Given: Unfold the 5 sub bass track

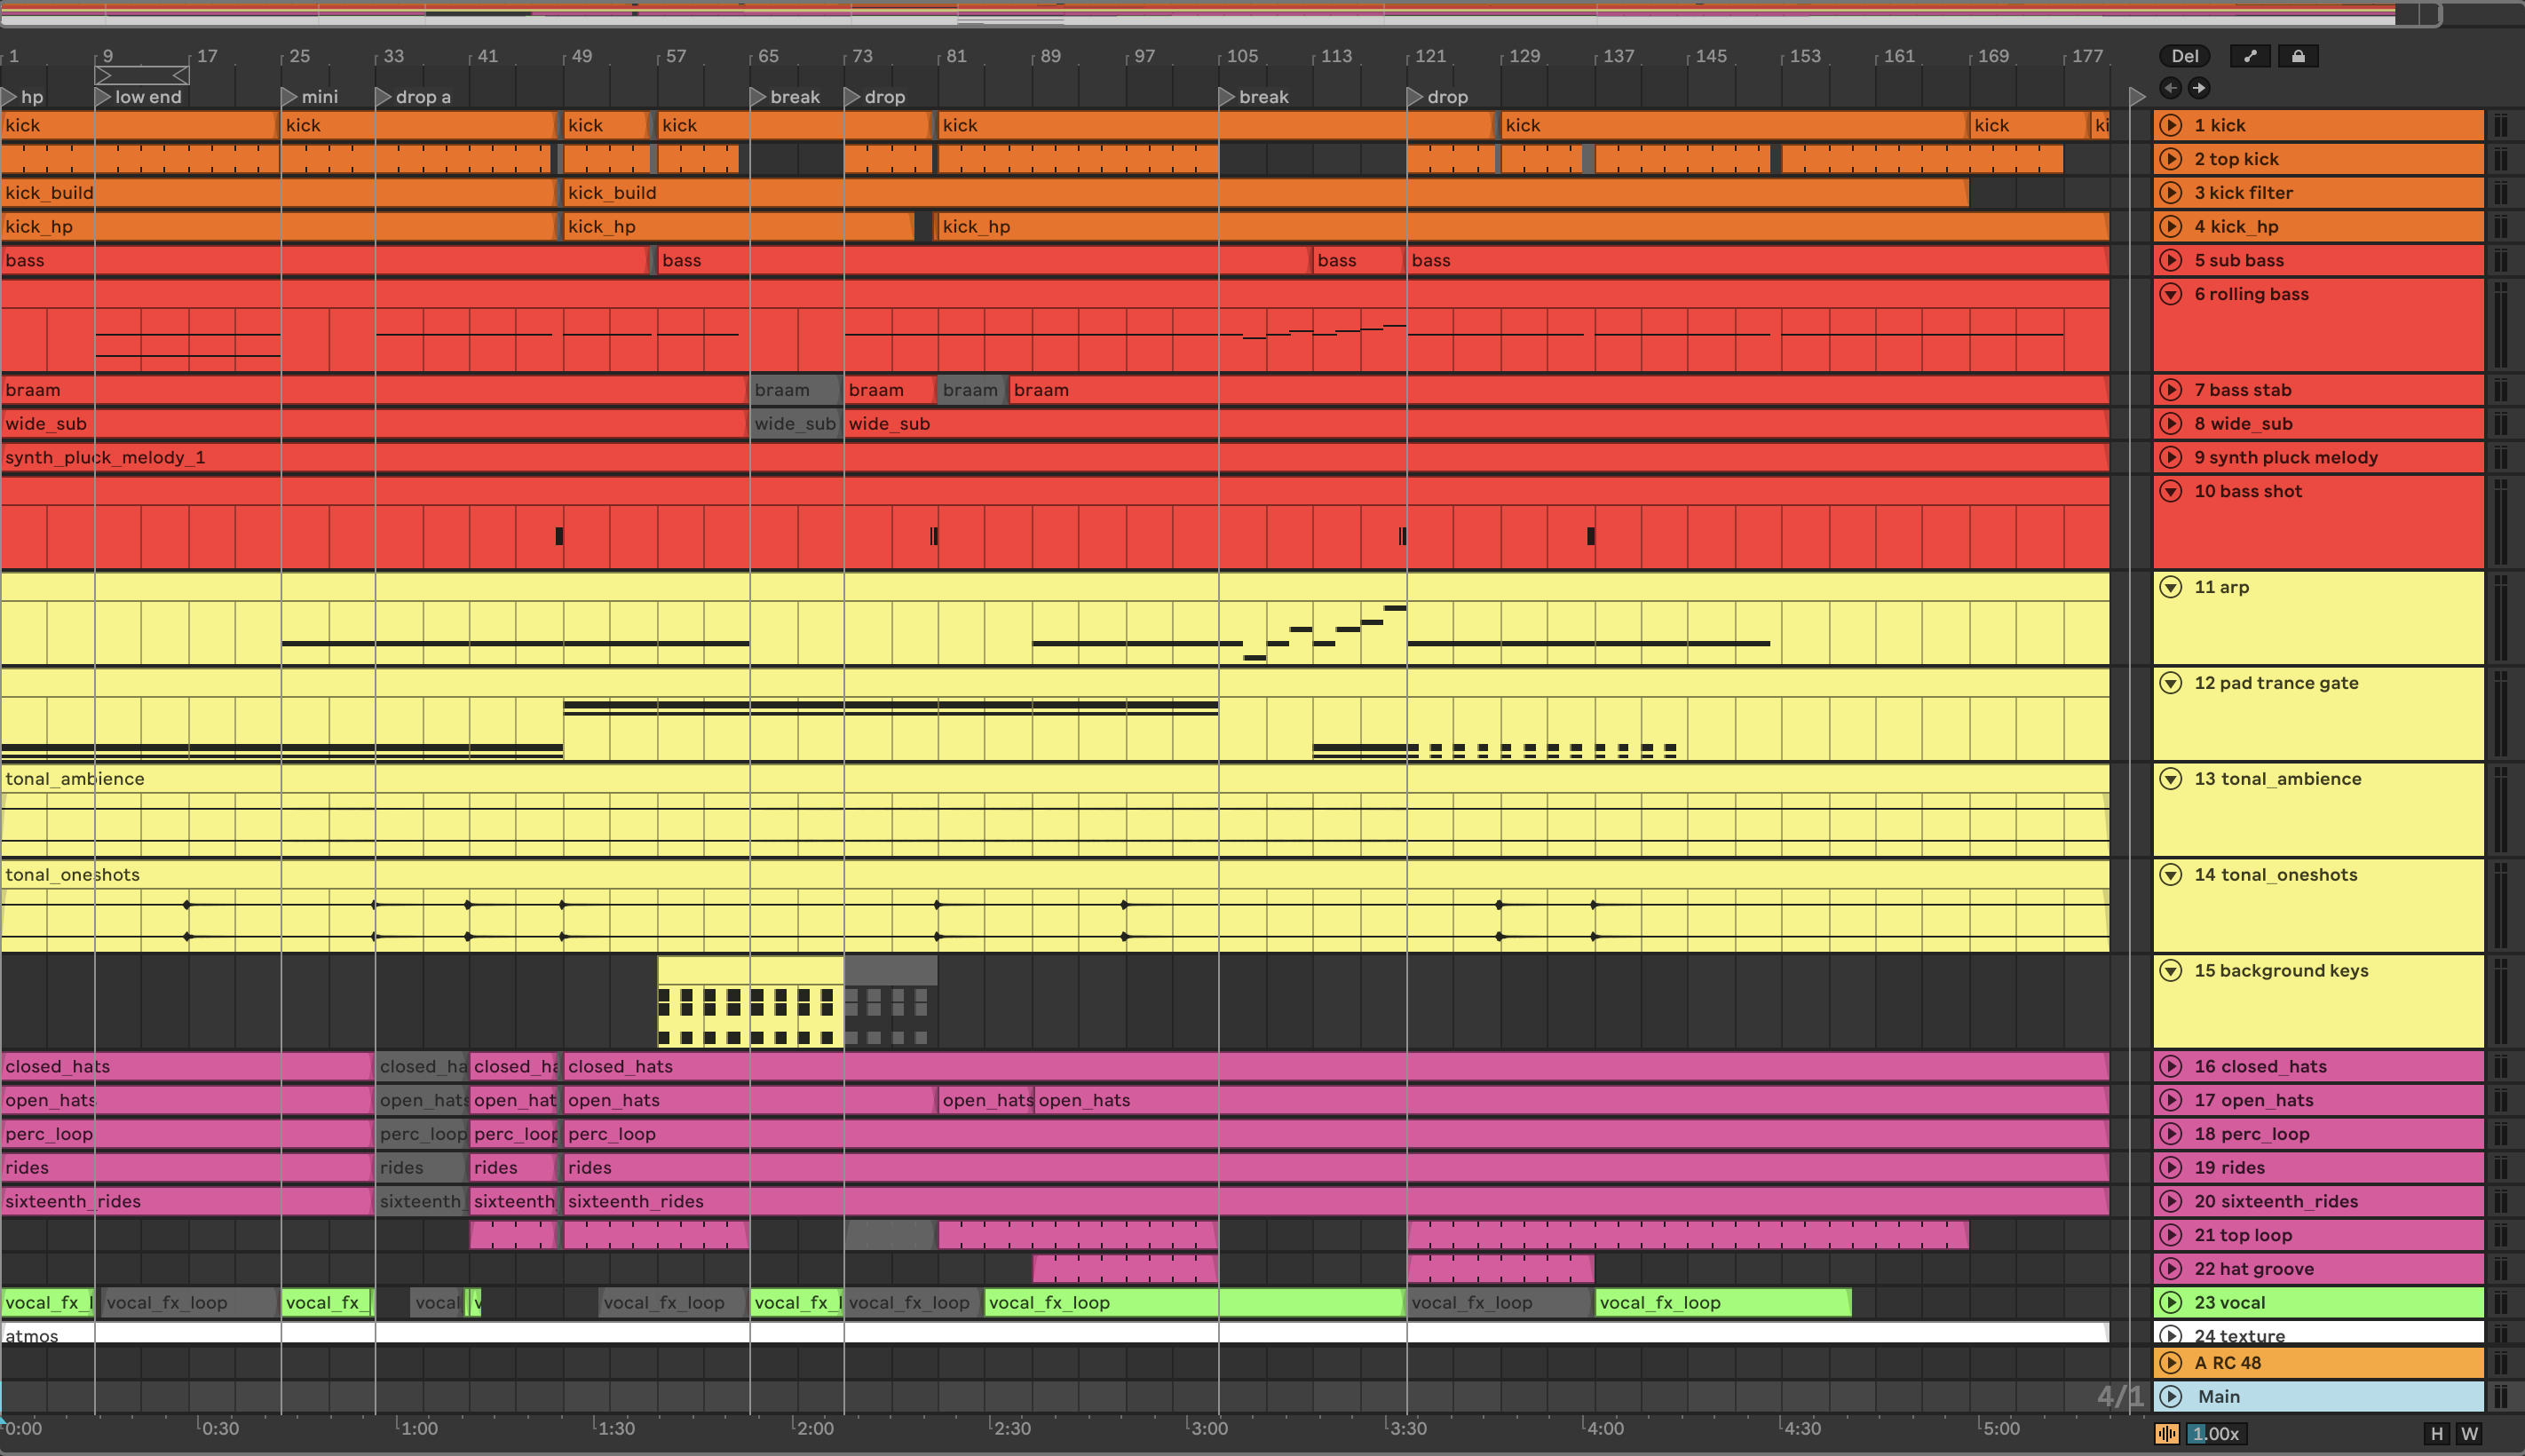Looking at the screenshot, I should click(x=2170, y=260).
